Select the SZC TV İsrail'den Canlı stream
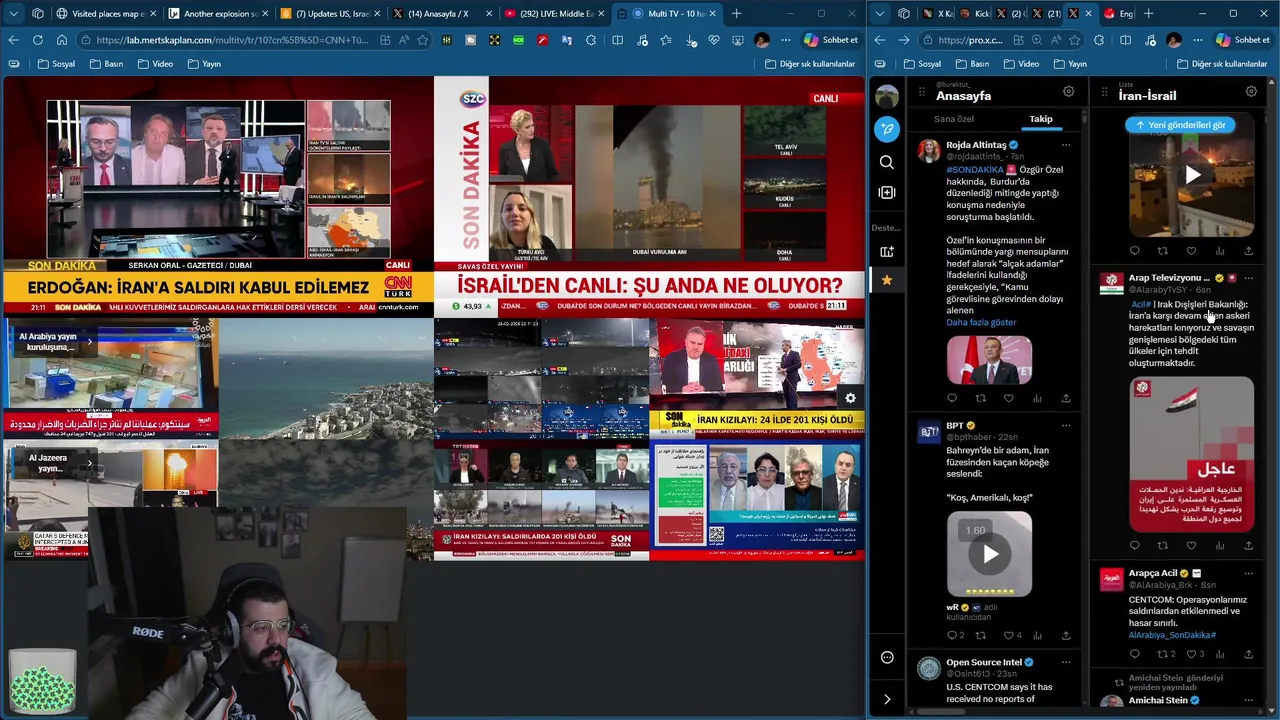1280x720 pixels. tap(650, 197)
